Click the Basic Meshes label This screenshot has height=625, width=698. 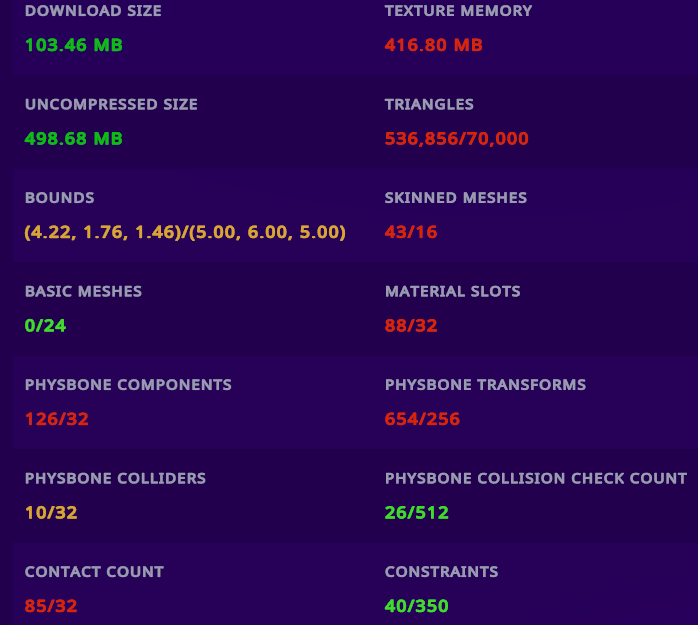[x=83, y=292]
